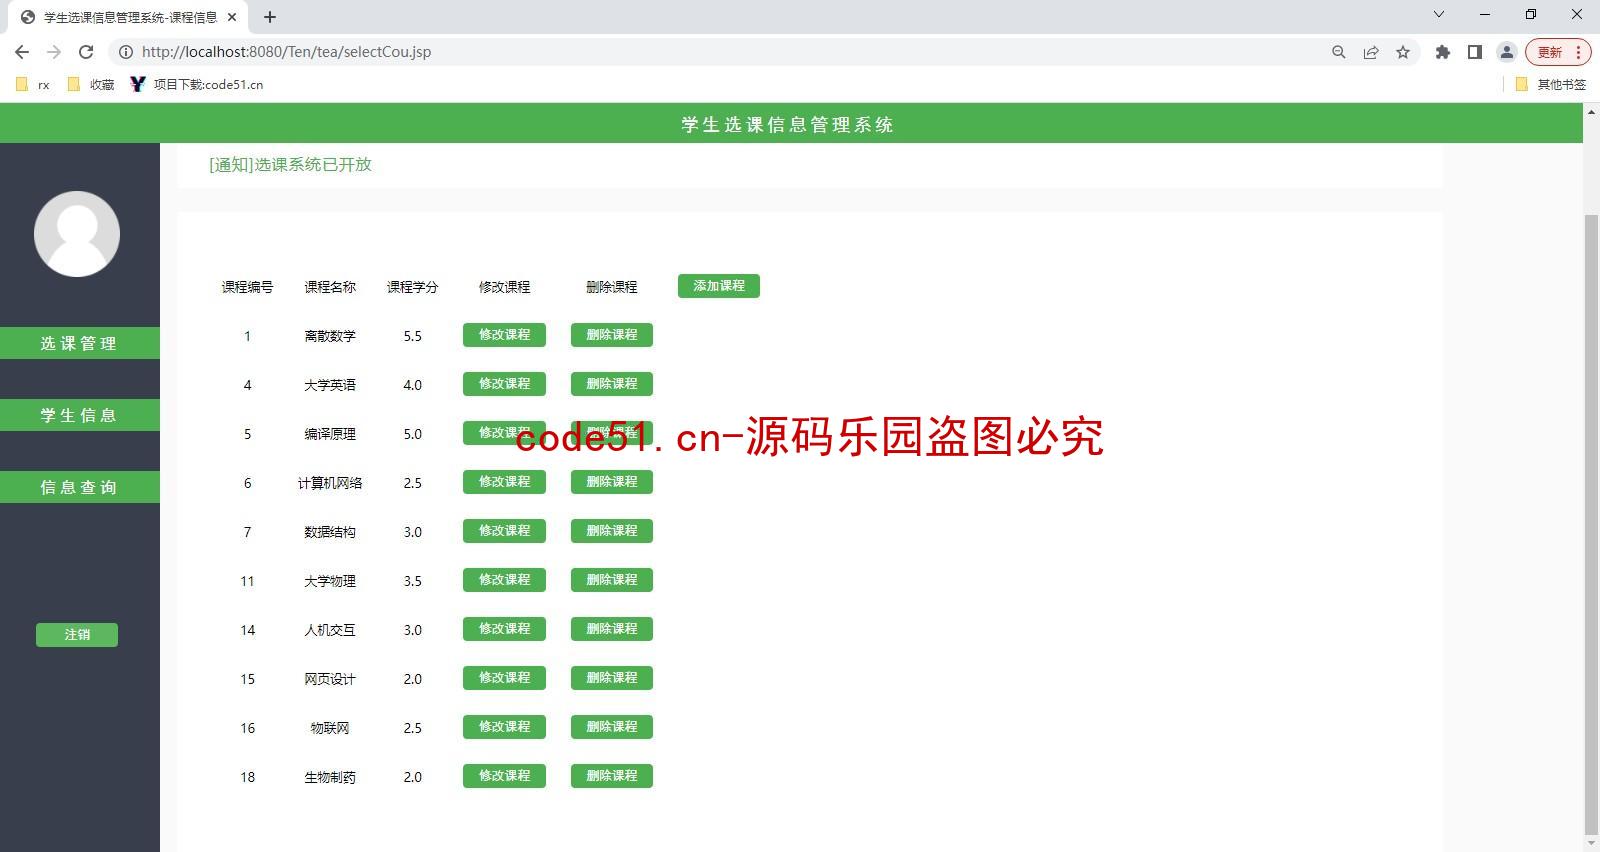The height and width of the screenshot is (852, 1600).
Task: Go forward in browser history
Action: tap(54, 52)
